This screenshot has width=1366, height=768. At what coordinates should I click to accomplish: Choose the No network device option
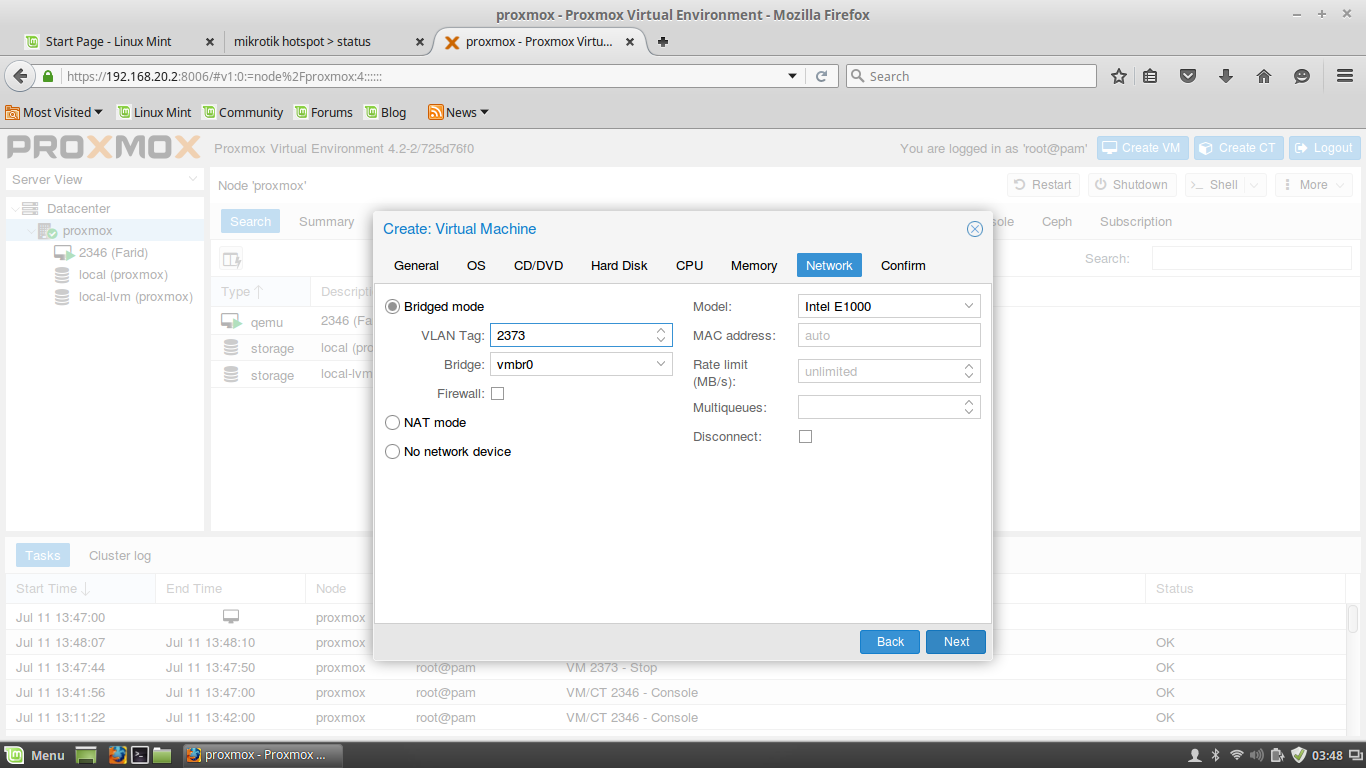point(392,451)
